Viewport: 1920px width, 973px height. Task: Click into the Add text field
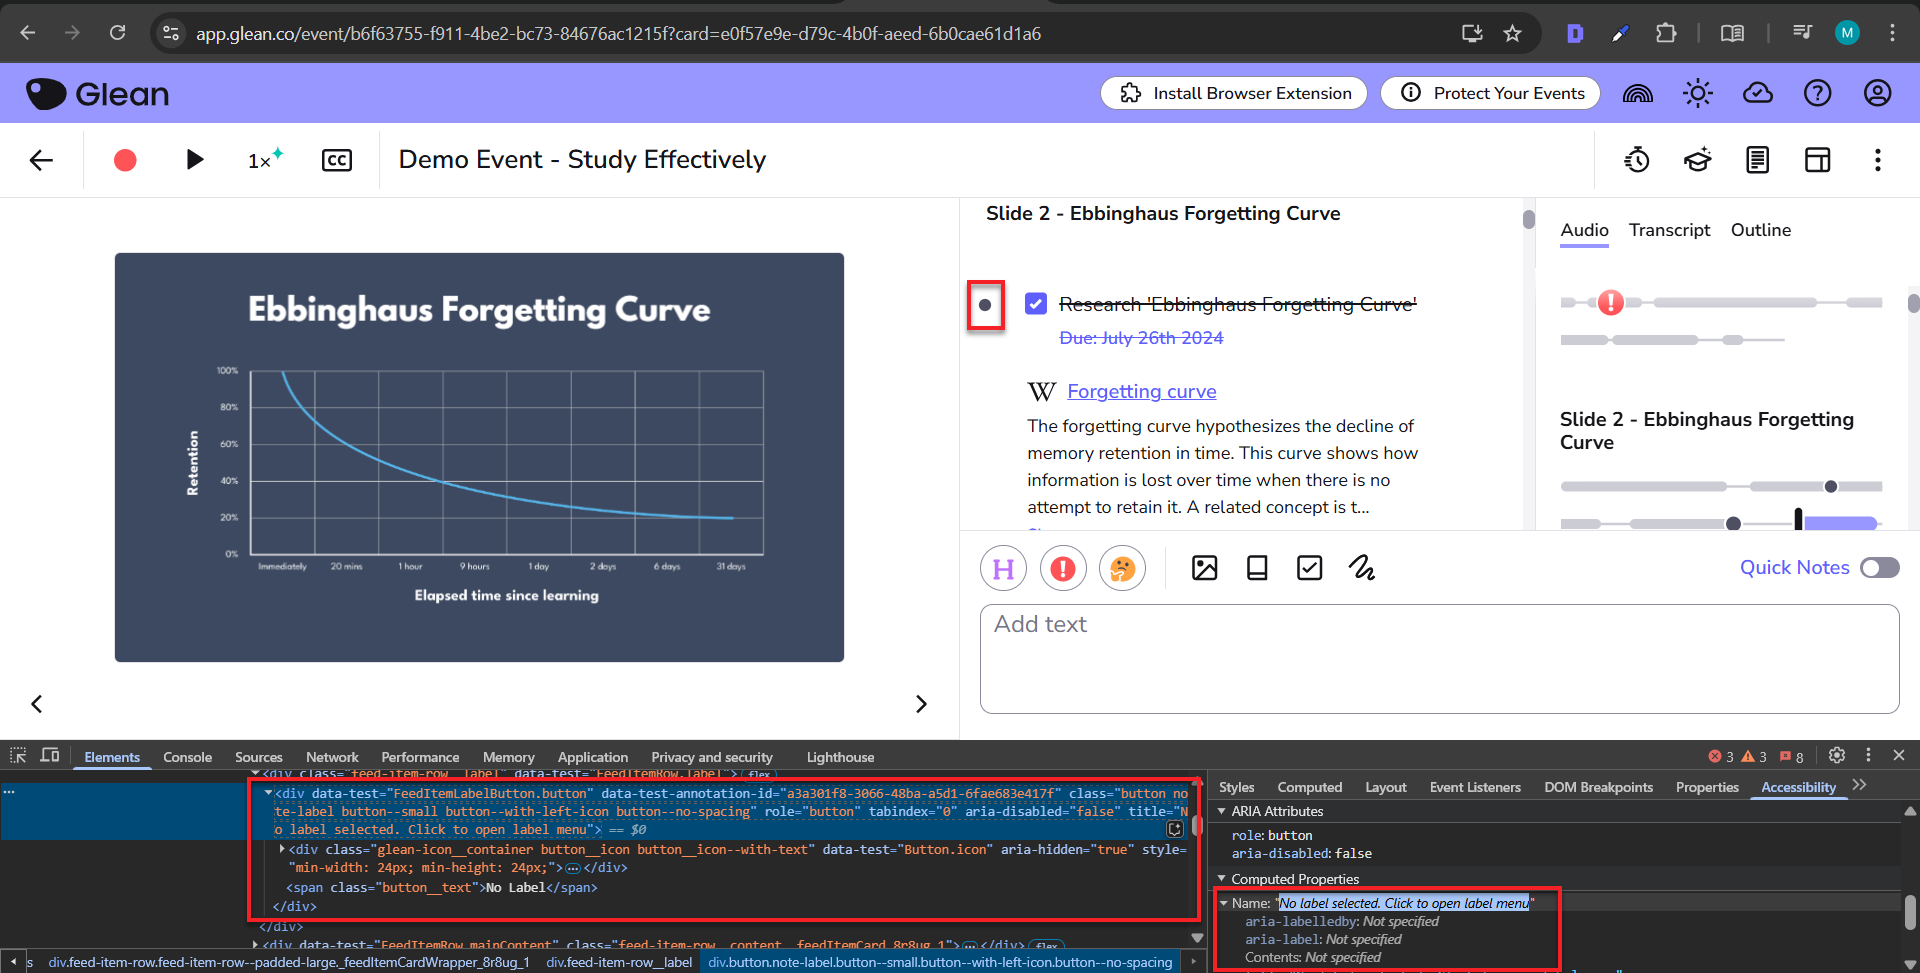[x=1438, y=658]
